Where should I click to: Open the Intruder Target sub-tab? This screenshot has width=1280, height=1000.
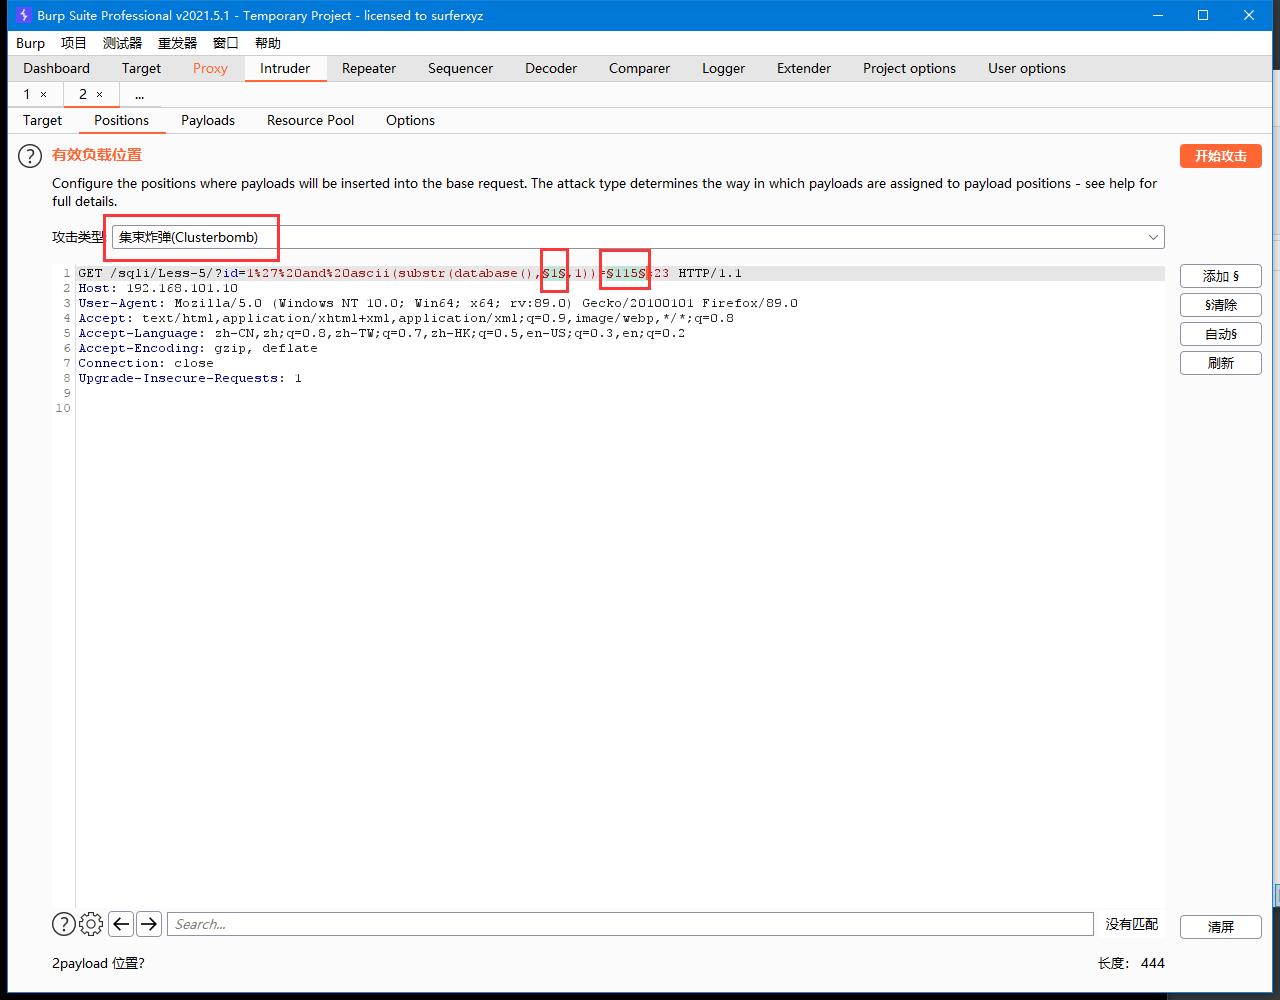coord(42,120)
